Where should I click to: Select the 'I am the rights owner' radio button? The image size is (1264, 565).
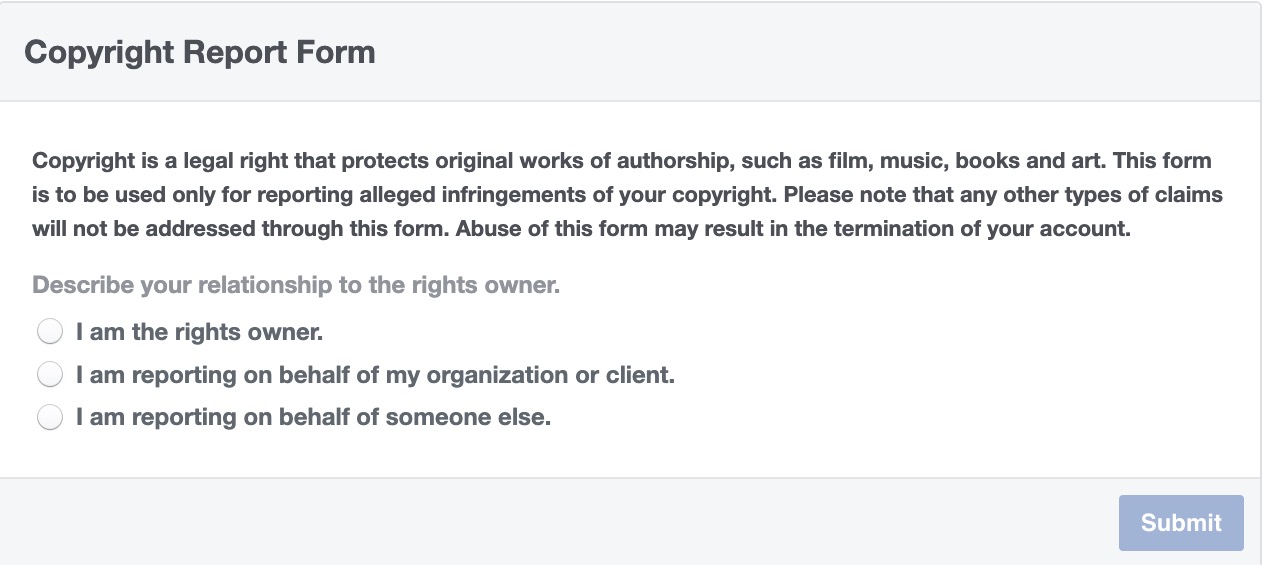tap(50, 331)
